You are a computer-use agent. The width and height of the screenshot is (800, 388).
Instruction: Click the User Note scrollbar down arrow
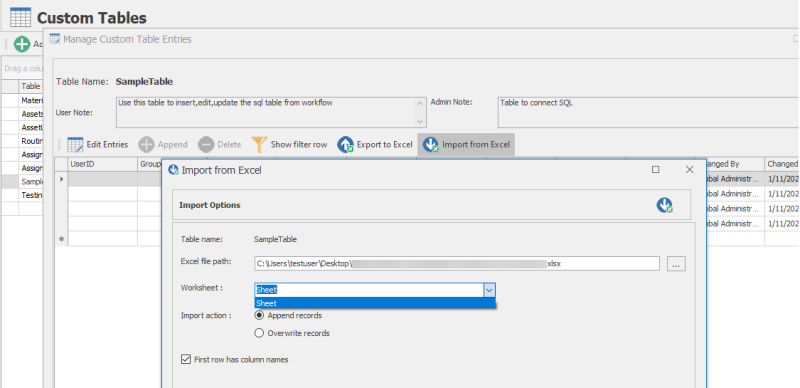click(420, 122)
